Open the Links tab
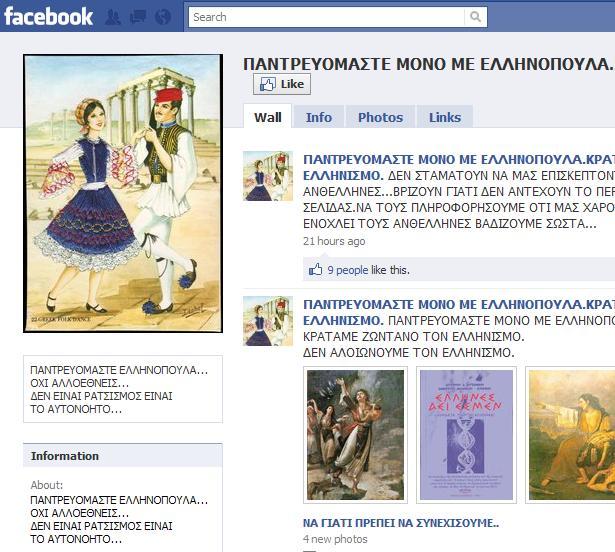 [x=445, y=117]
